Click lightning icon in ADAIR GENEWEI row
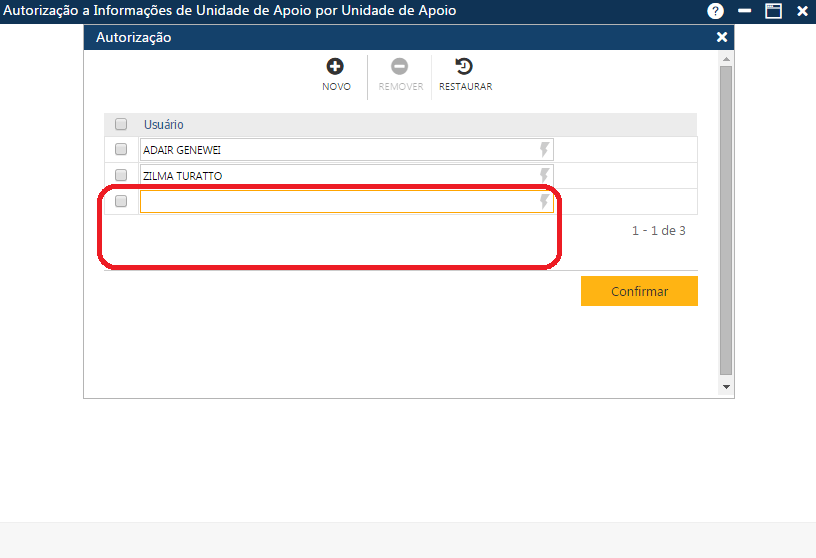This screenshot has height=558, width=816. point(544,150)
